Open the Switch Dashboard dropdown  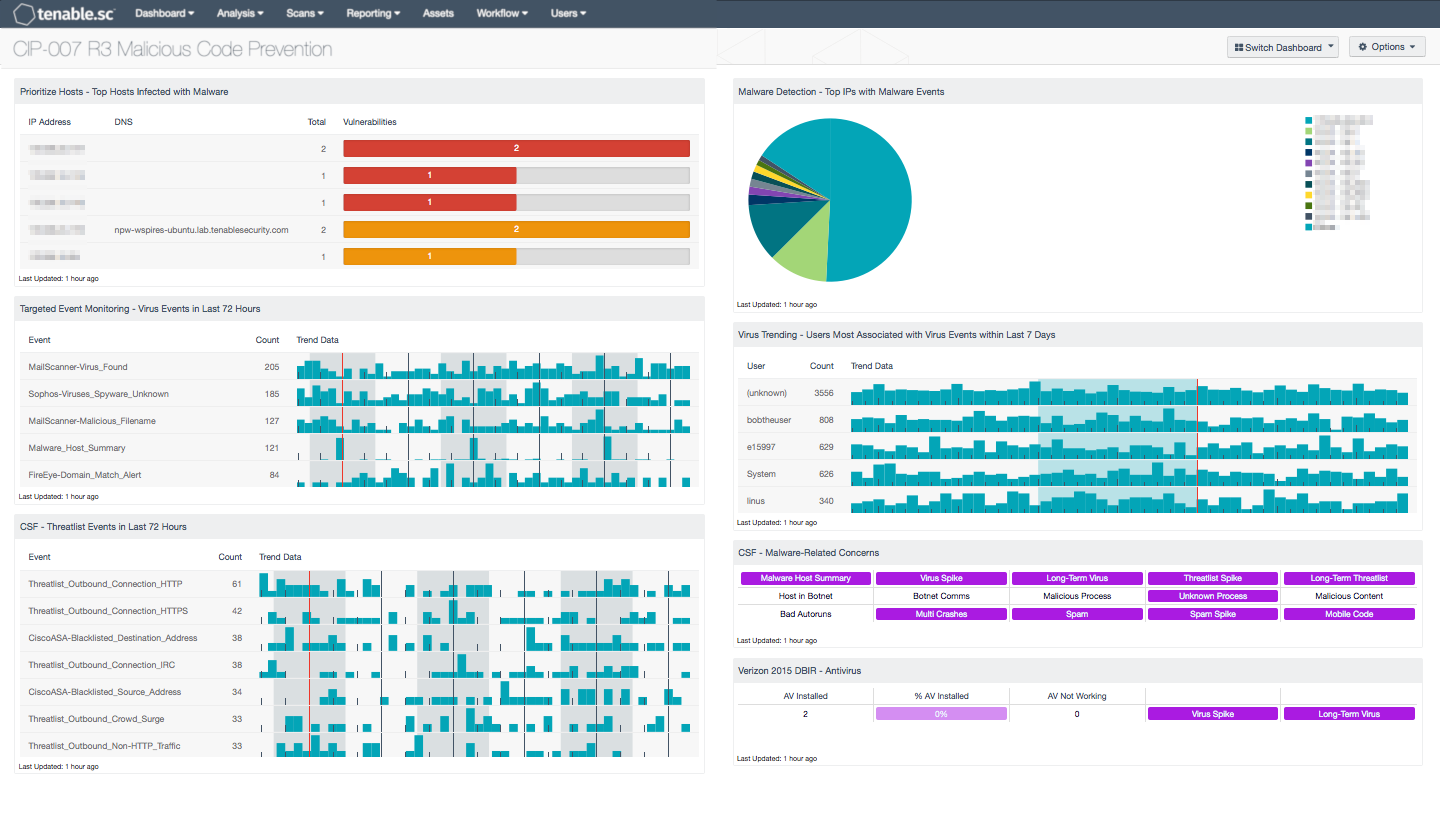coord(1283,47)
